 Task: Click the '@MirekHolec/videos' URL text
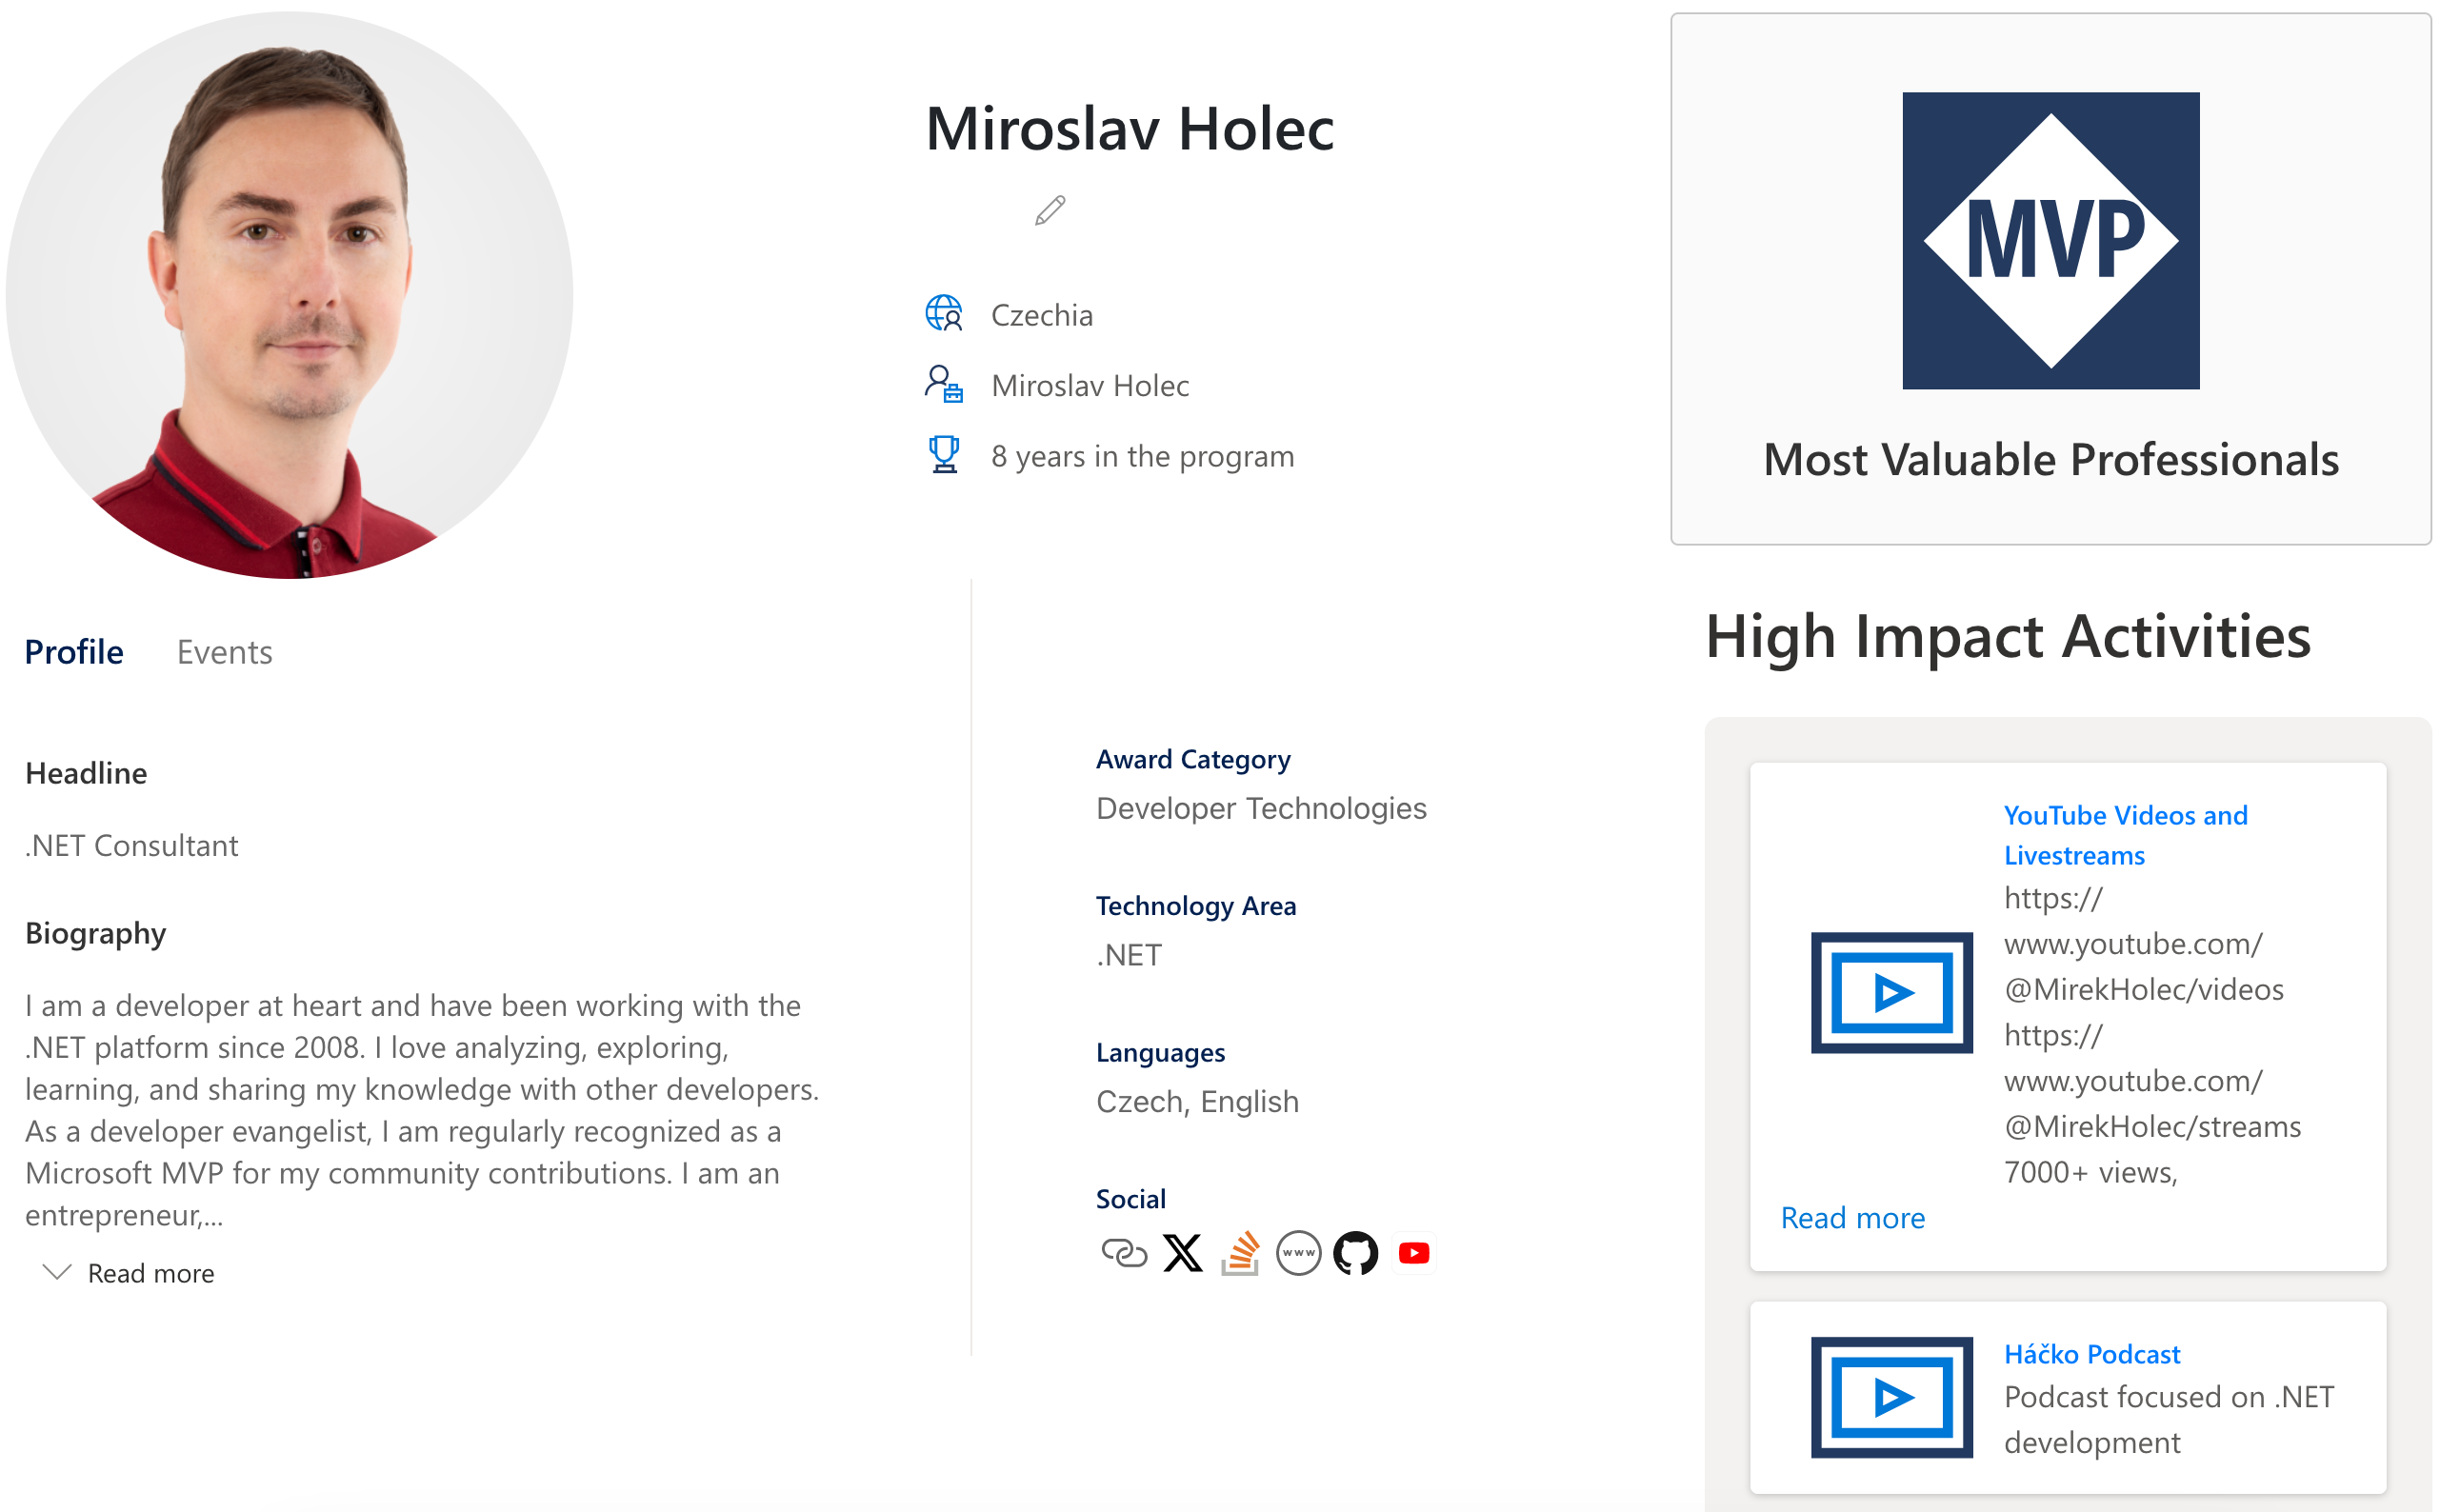[x=2143, y=989]
